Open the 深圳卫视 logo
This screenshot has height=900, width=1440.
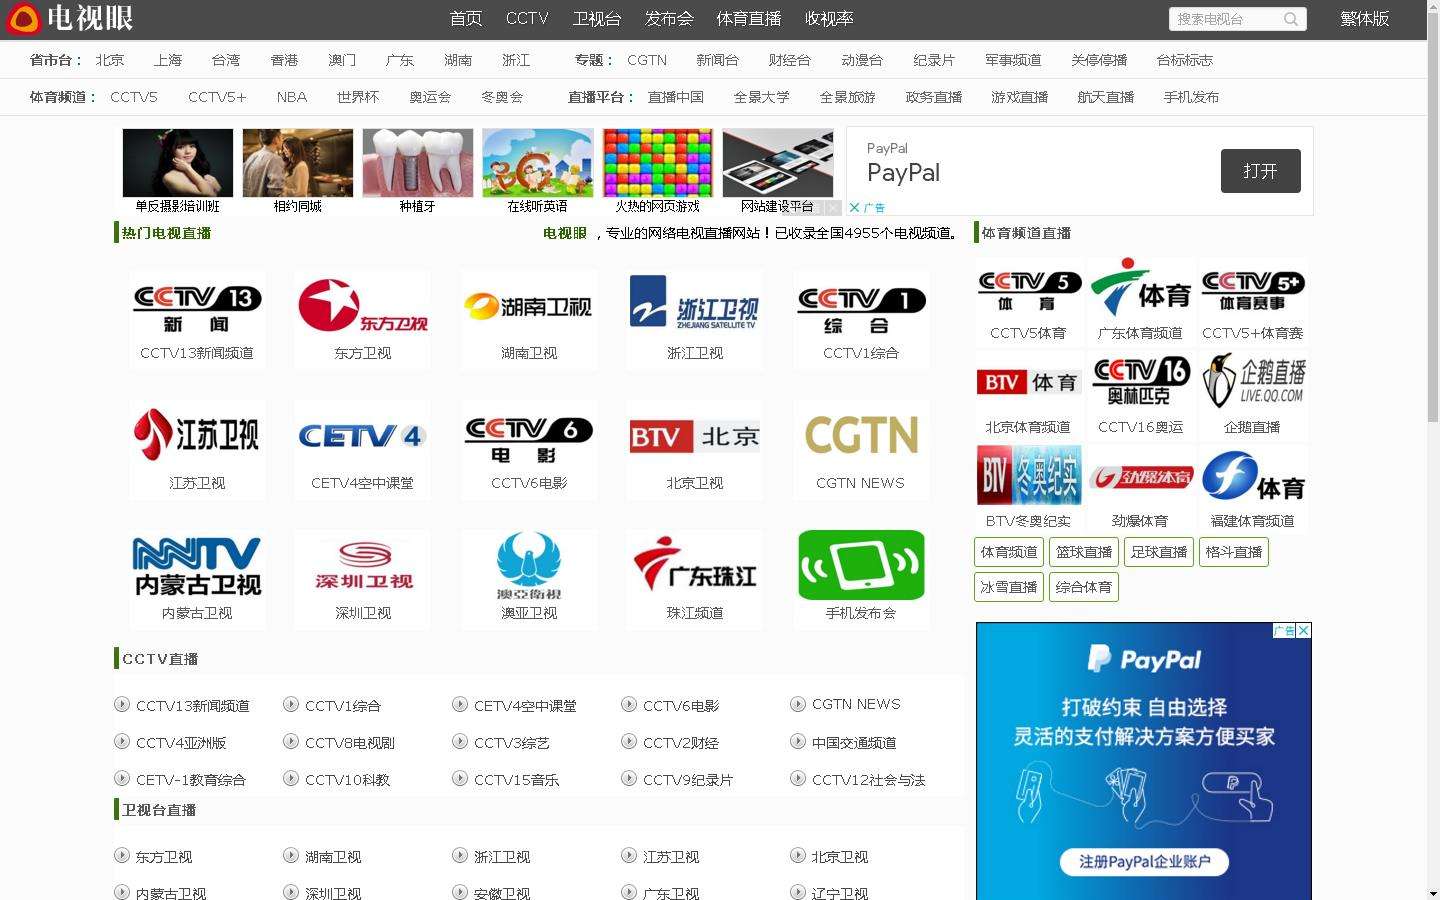(x=363, y=566)
